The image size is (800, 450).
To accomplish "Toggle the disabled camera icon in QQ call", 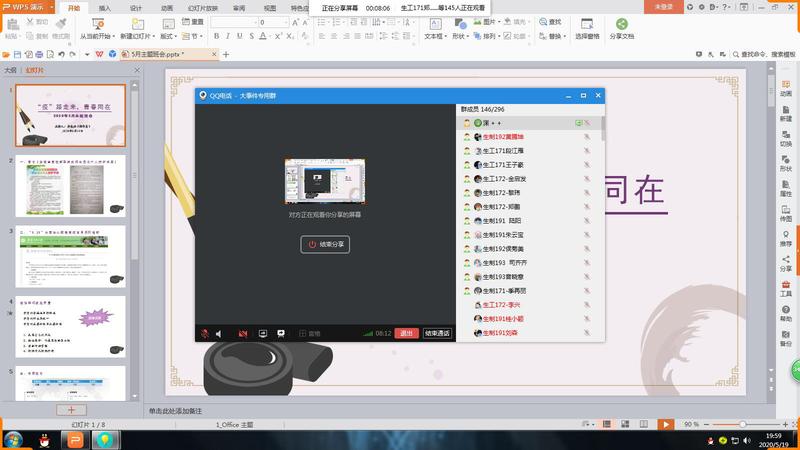I will tap(242, 333).
